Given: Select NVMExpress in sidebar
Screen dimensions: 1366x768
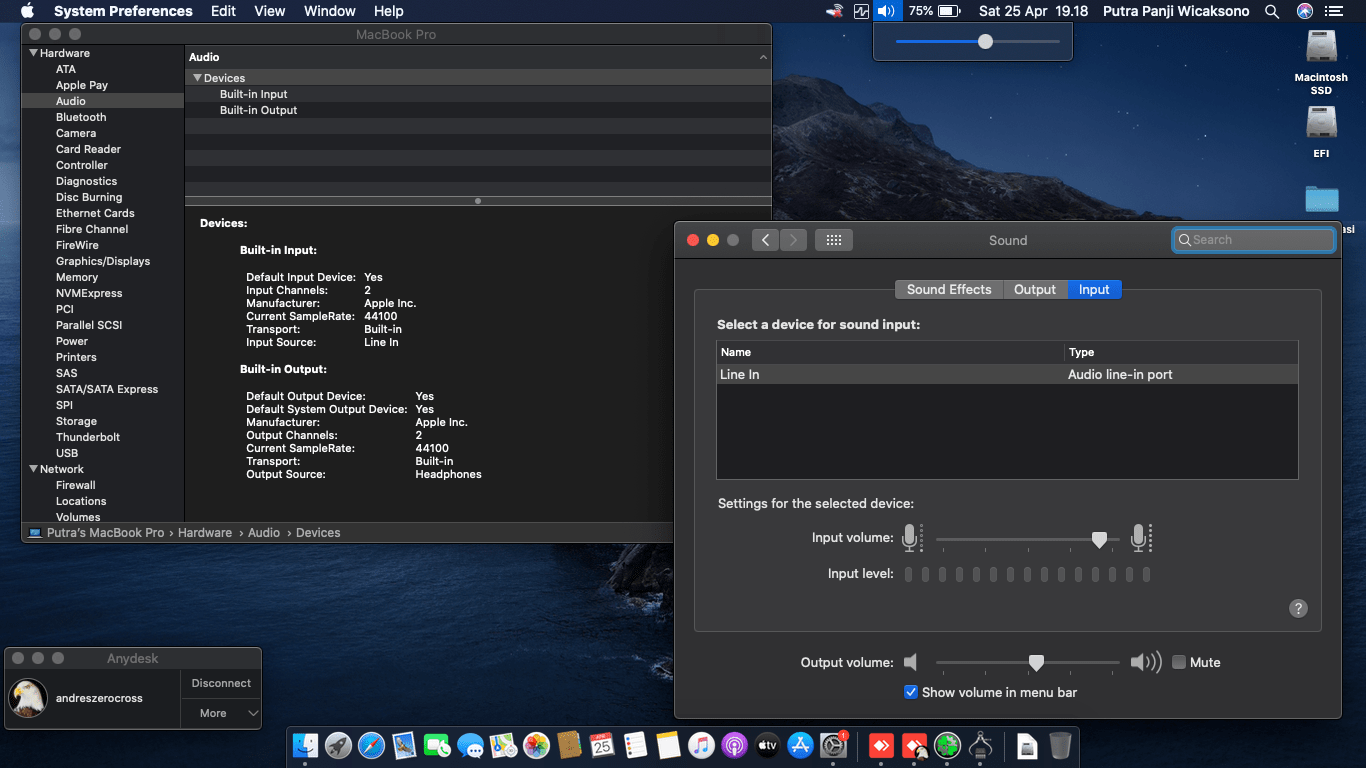Looking at the screenshot, I should (x=89, y=293).
